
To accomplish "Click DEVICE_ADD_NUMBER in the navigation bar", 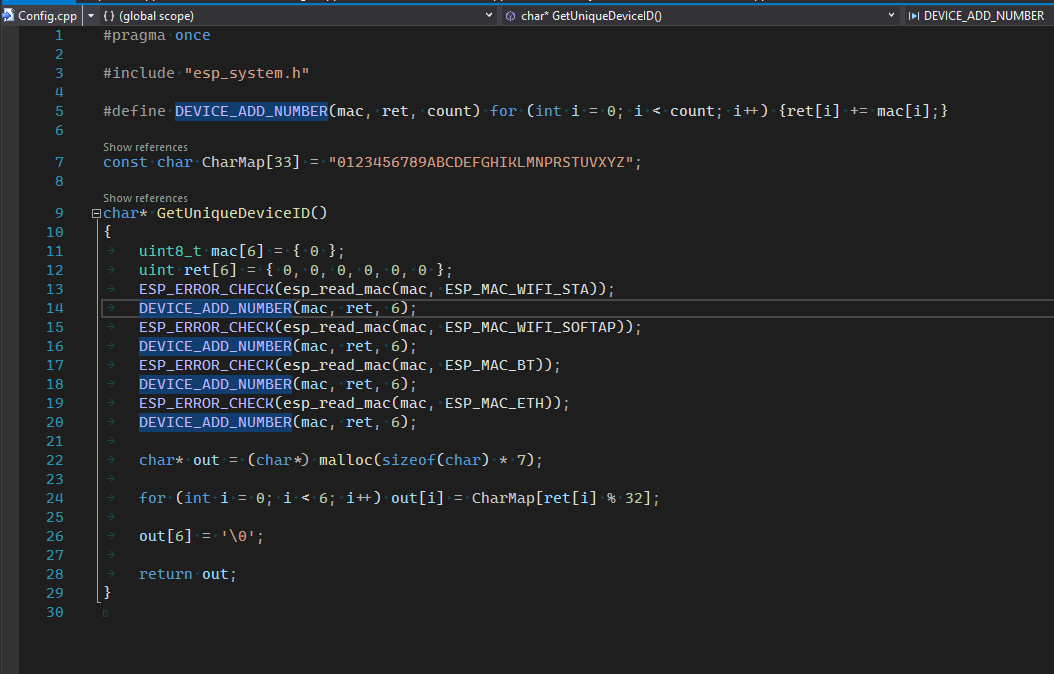I will point(983,16).
